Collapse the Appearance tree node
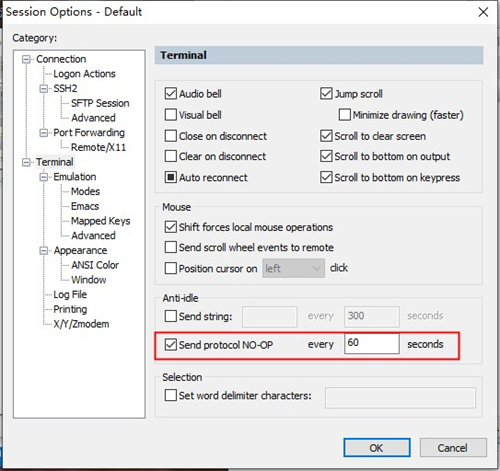This screenshot has width=500, height=471. coord(43,250)
